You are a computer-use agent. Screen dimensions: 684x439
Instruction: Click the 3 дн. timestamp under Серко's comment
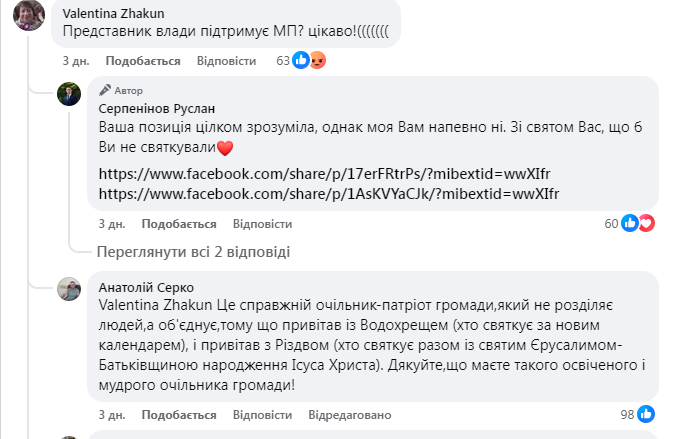[x=110, y=414]
